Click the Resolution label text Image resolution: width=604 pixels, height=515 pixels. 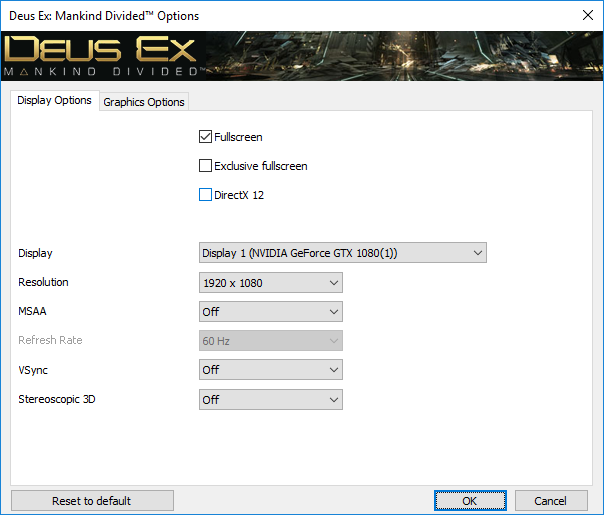pyautogui.click(x=43, y=282)
